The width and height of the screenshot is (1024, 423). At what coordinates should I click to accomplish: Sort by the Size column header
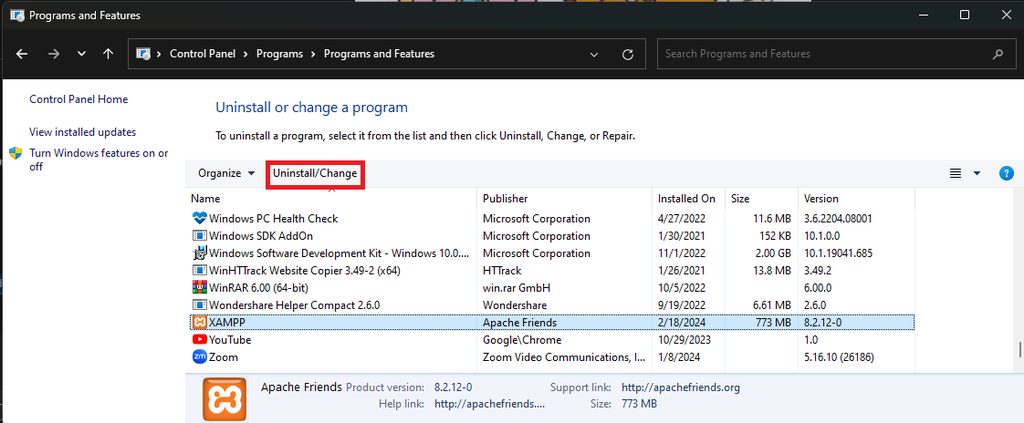click(x=740, y=198)
